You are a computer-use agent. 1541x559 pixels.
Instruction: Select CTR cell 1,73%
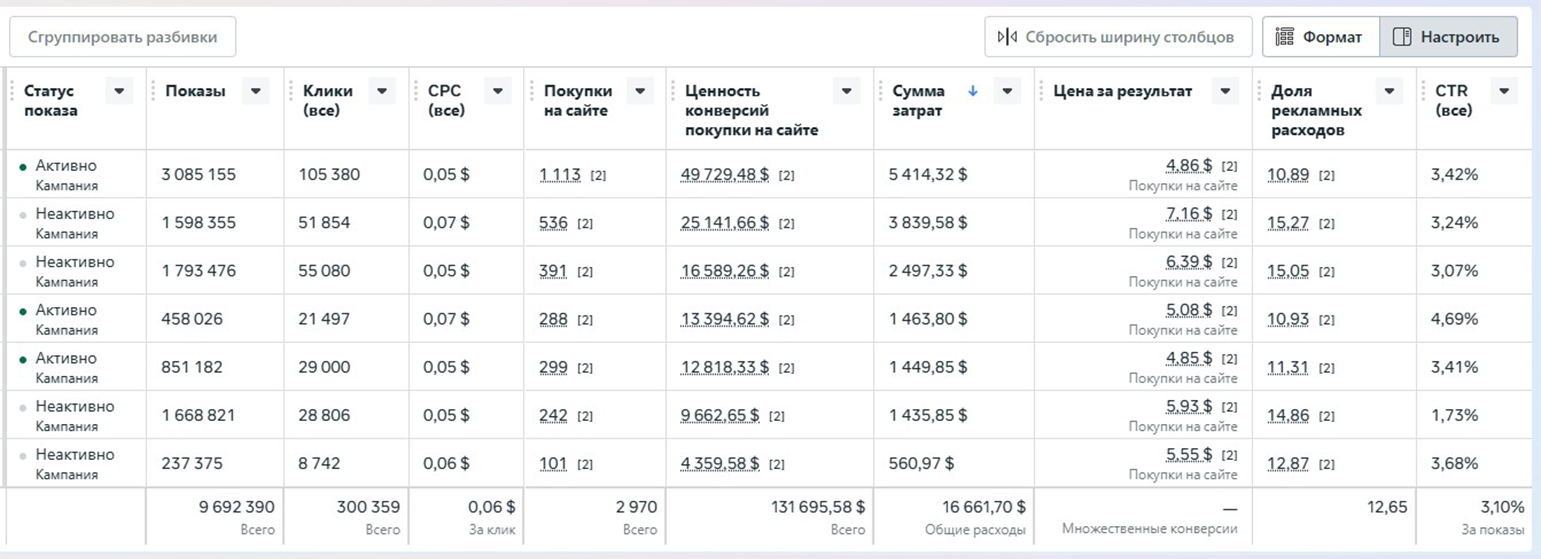pyautogui.click(x=1456, y=415)
